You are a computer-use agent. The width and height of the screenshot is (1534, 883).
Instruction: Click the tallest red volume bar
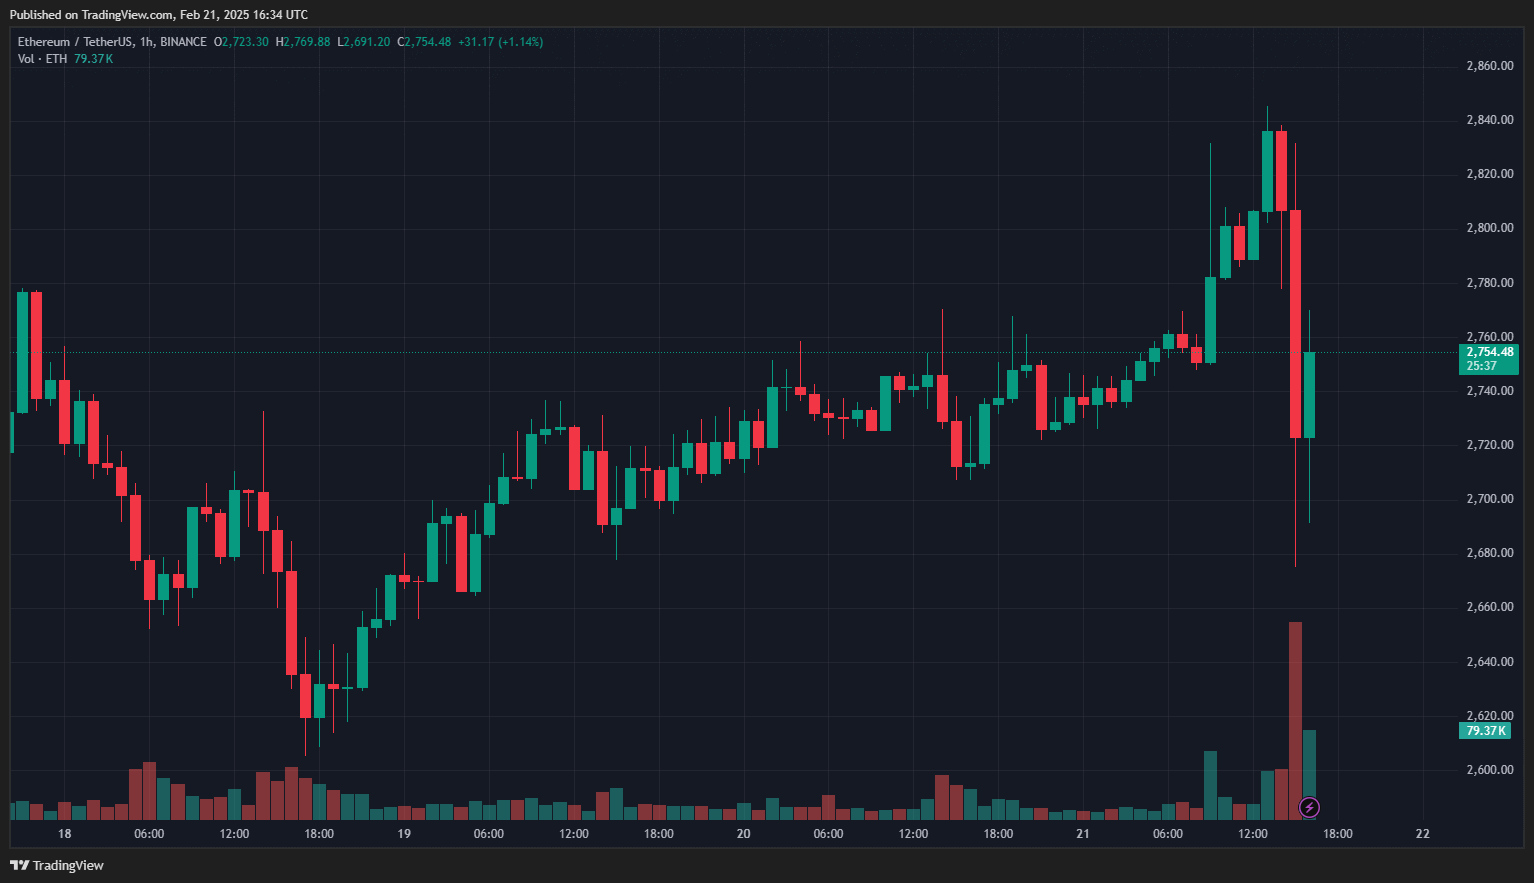point(1295,720)
